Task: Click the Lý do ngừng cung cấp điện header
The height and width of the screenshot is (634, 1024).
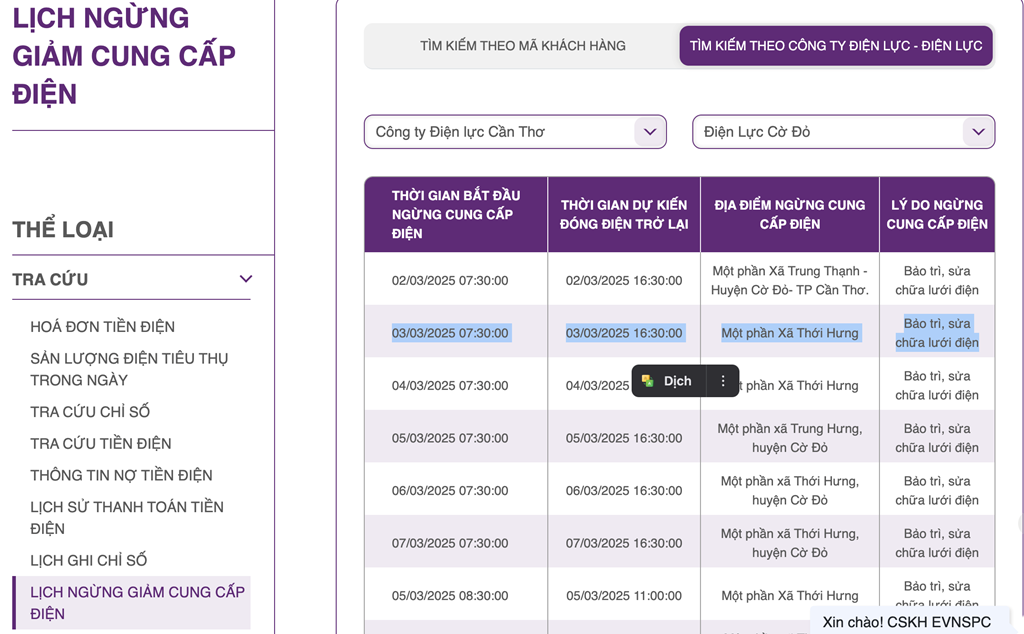Action: coord(936,214)
